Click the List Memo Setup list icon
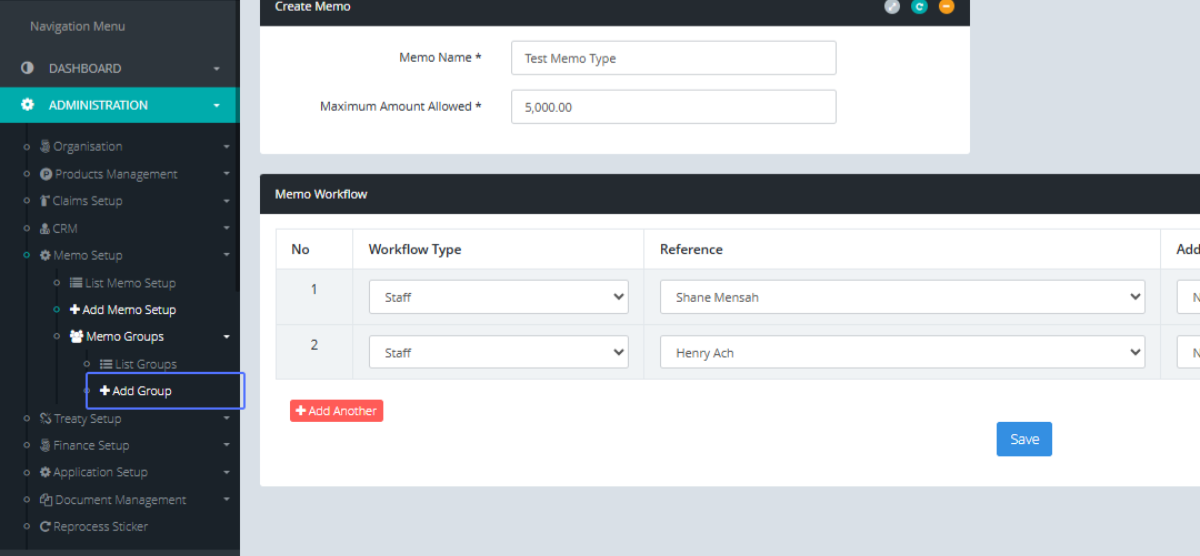 [x=76, y=283]
